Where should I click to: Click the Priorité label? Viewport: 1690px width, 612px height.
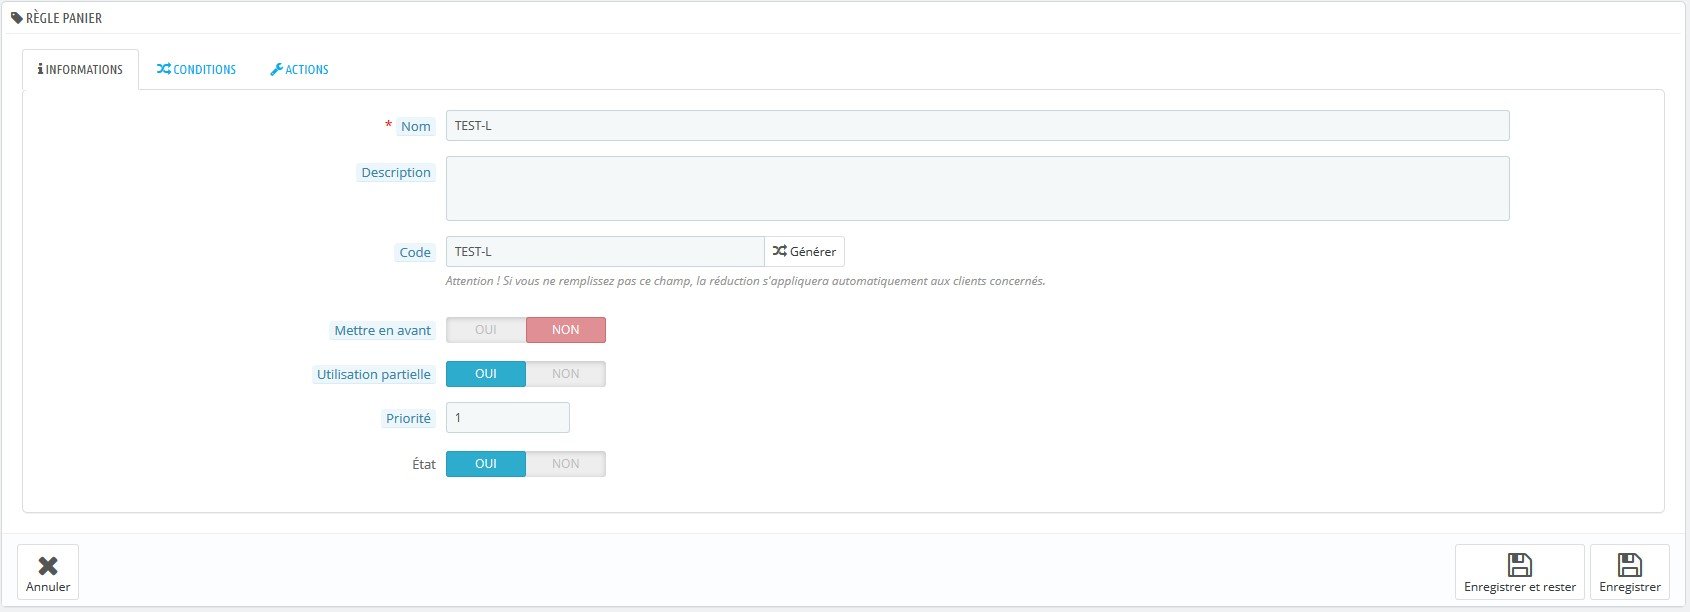coord(409,419)
